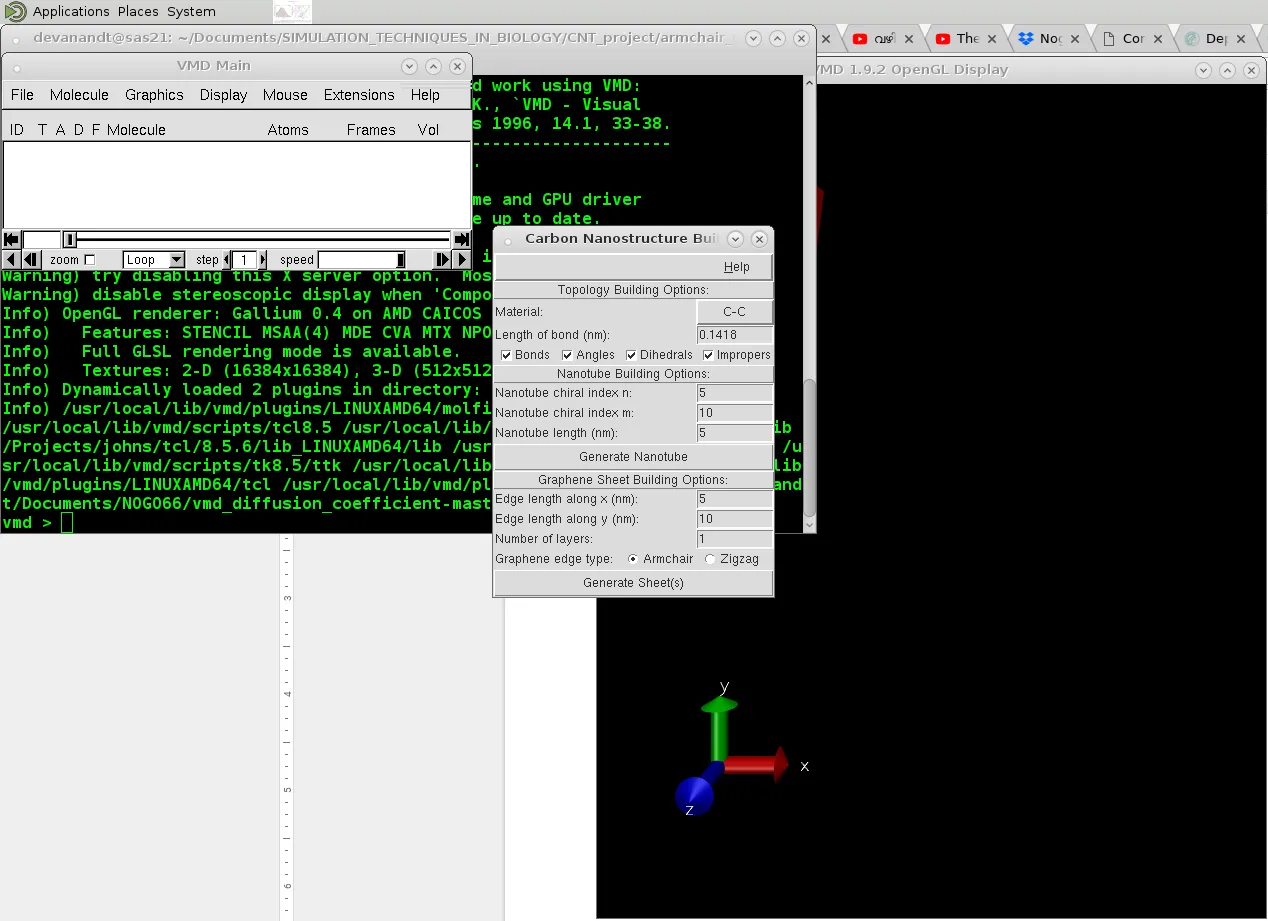Image resolution: width=1268 pixels, height=921 pixels.
Task: Click the Atoms column header
Action: point(288,130)
